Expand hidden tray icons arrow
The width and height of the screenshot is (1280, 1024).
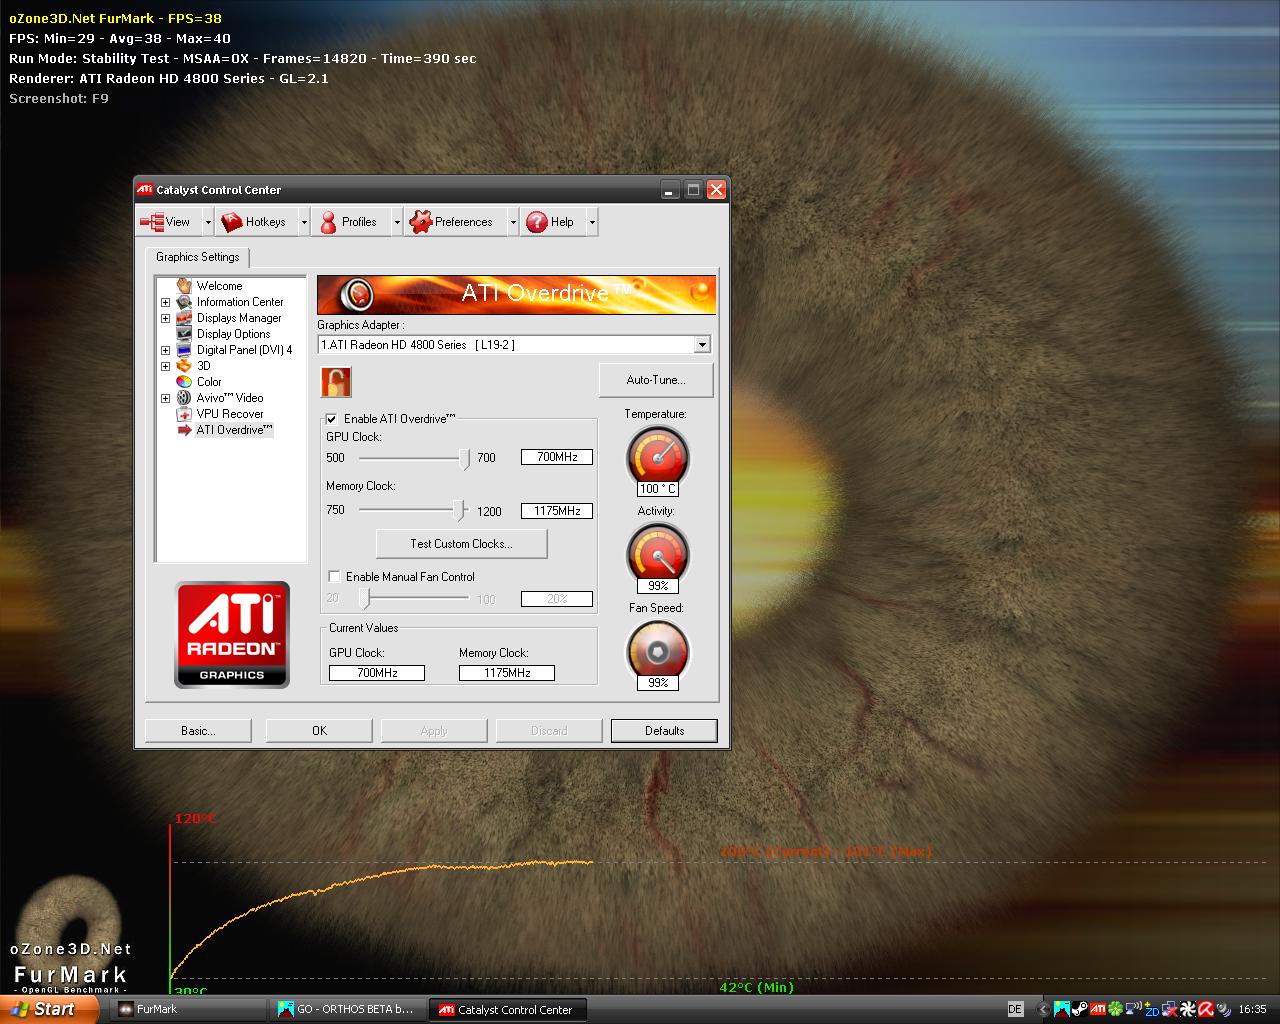(x=1043, y=1009)
